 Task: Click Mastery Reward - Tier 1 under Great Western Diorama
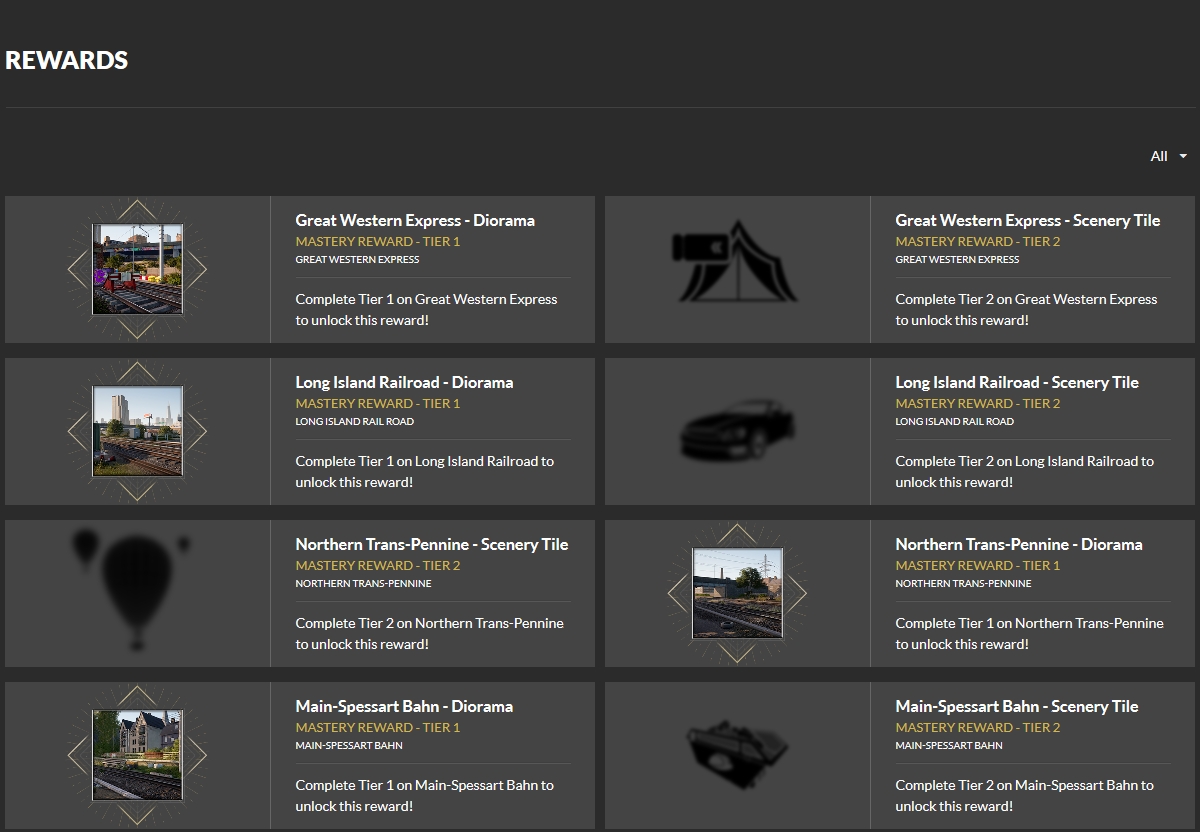[x=378, y=241]
